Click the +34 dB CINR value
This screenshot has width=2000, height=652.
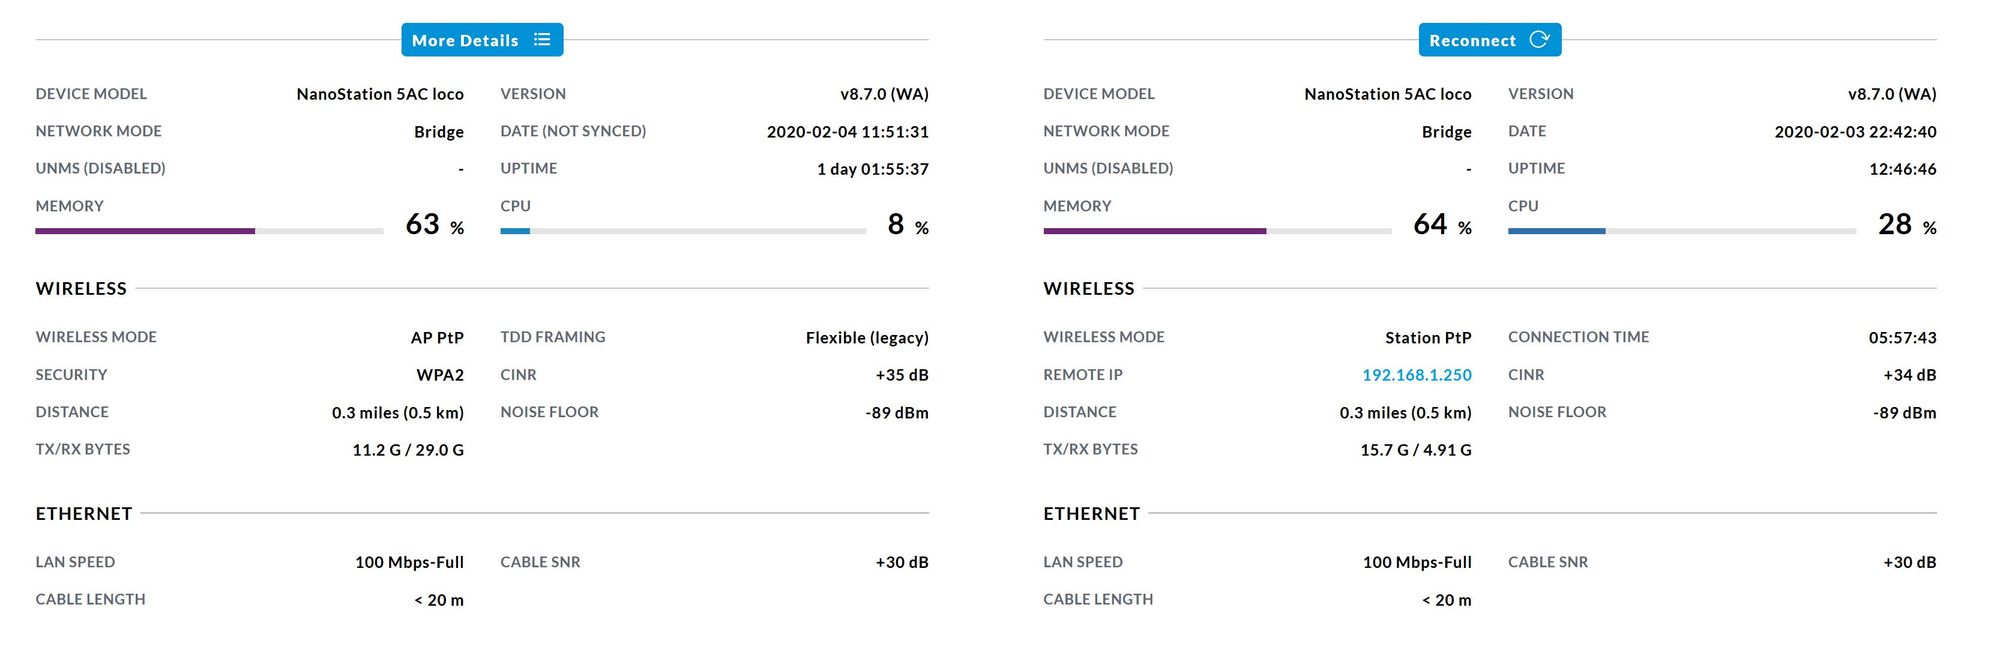coord(1909,375)
